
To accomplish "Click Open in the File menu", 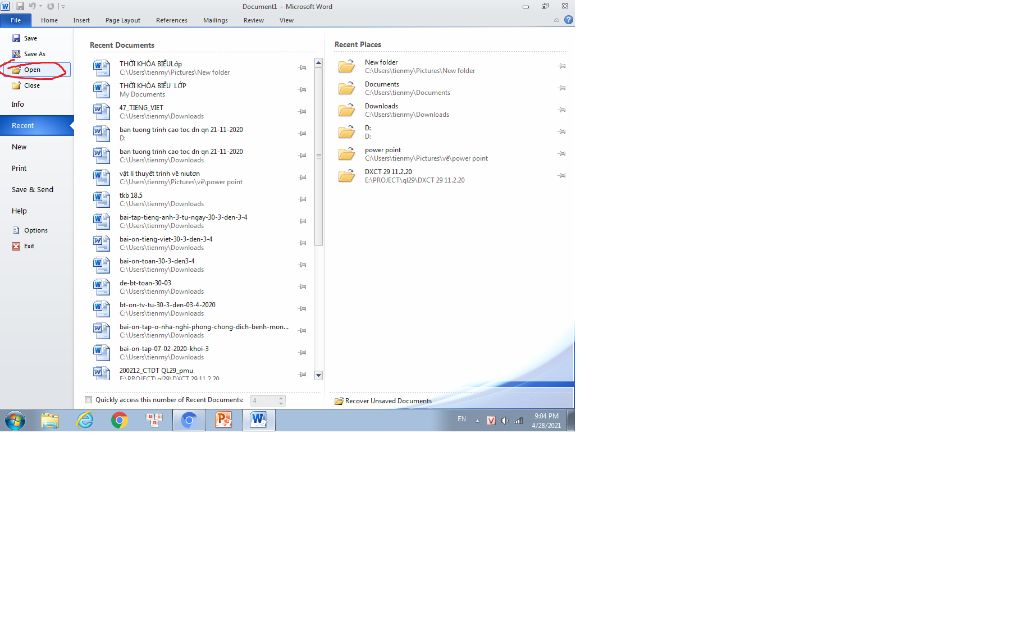I will click(x=37, y=69).
